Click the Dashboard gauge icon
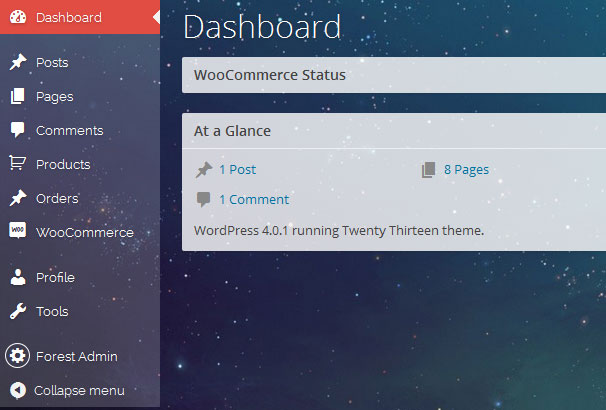Viewport: 606px width, 410px height. [x=18, y=17]
